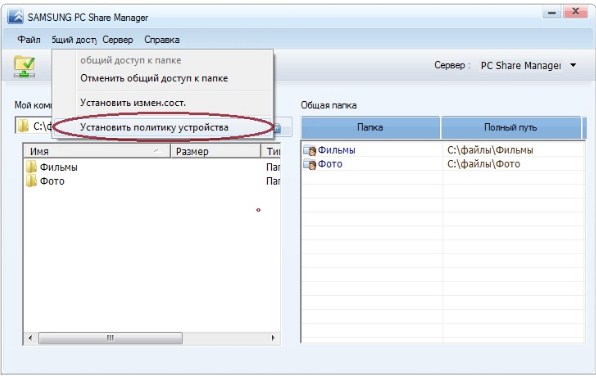Viewport: 596px width, 378px height.
Task: Select Фото in the shared folder table
Action: pyautogui.click(x=330, y=164)
